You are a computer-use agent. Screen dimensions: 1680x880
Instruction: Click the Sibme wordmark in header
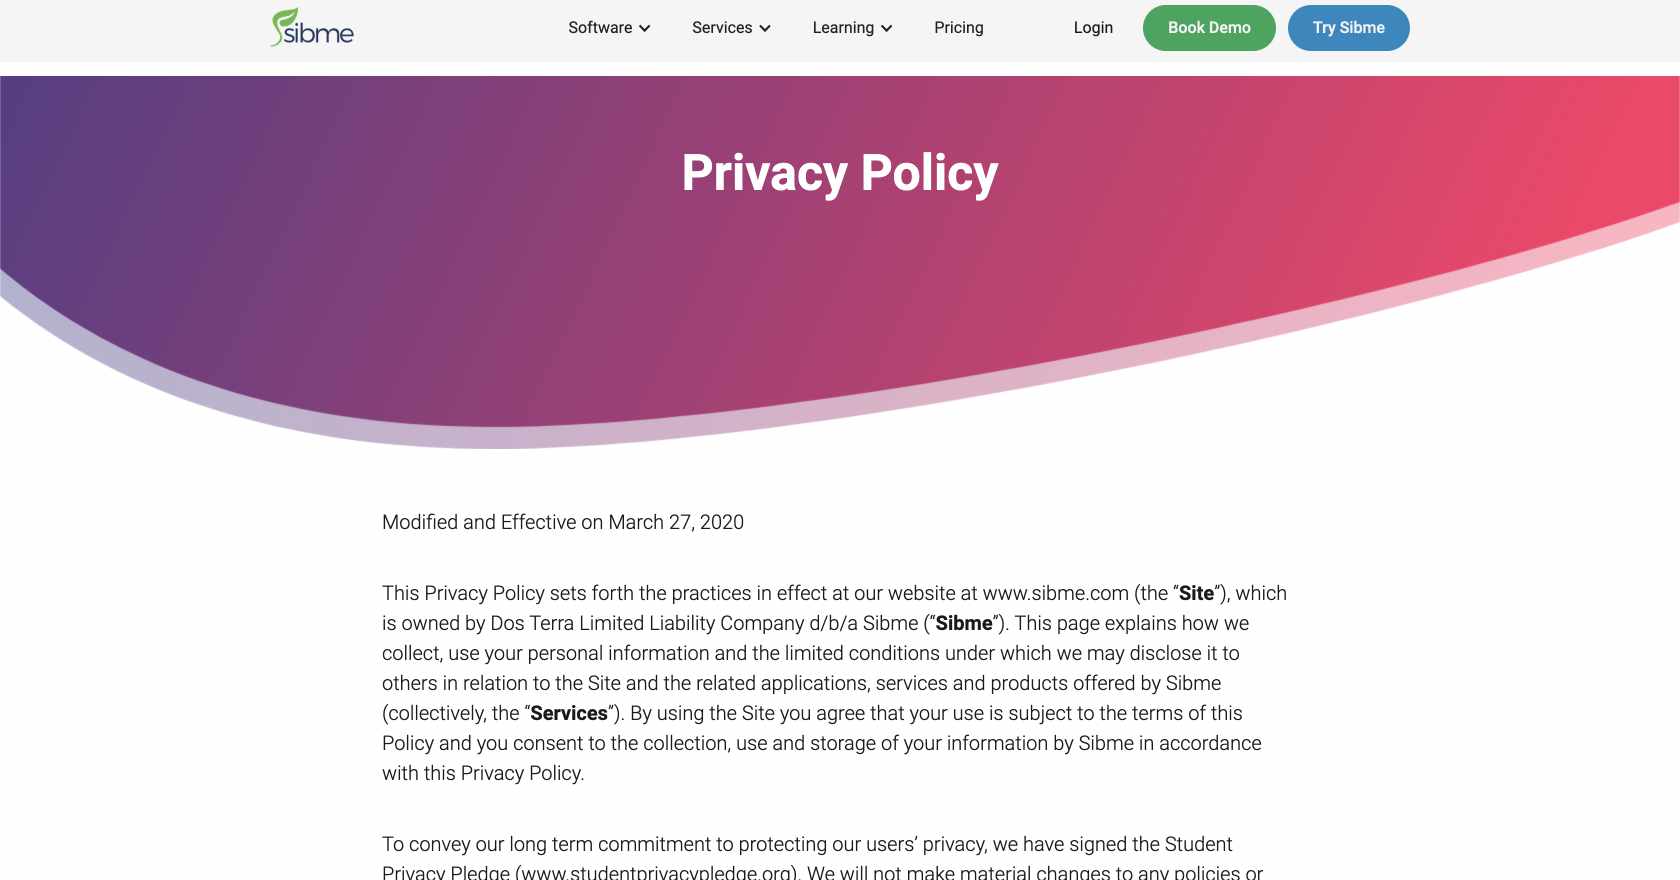322,31
